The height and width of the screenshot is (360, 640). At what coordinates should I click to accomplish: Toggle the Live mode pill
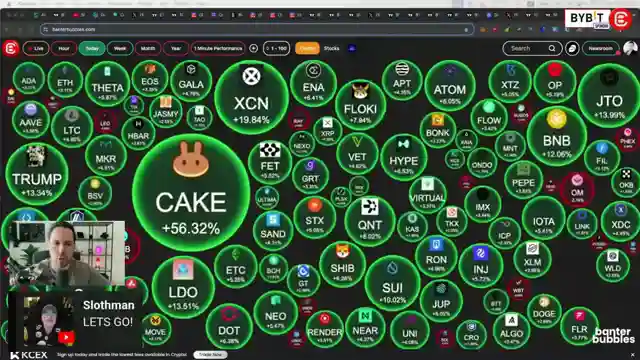pos(36,49)
